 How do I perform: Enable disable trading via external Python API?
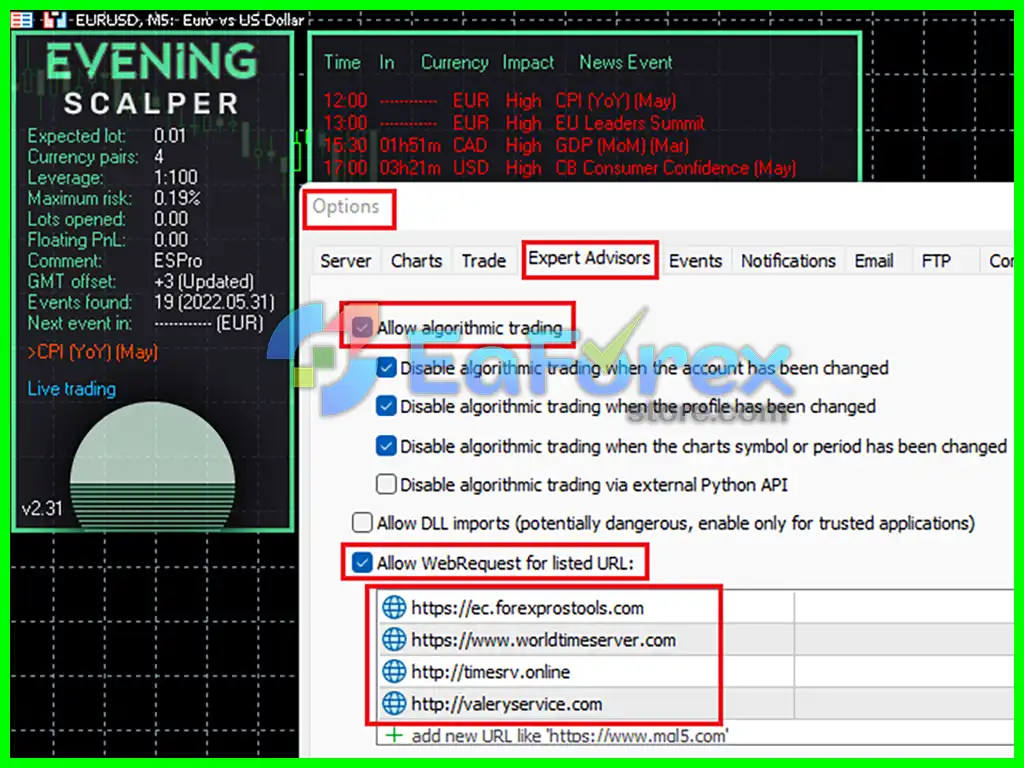click(386, 485)
